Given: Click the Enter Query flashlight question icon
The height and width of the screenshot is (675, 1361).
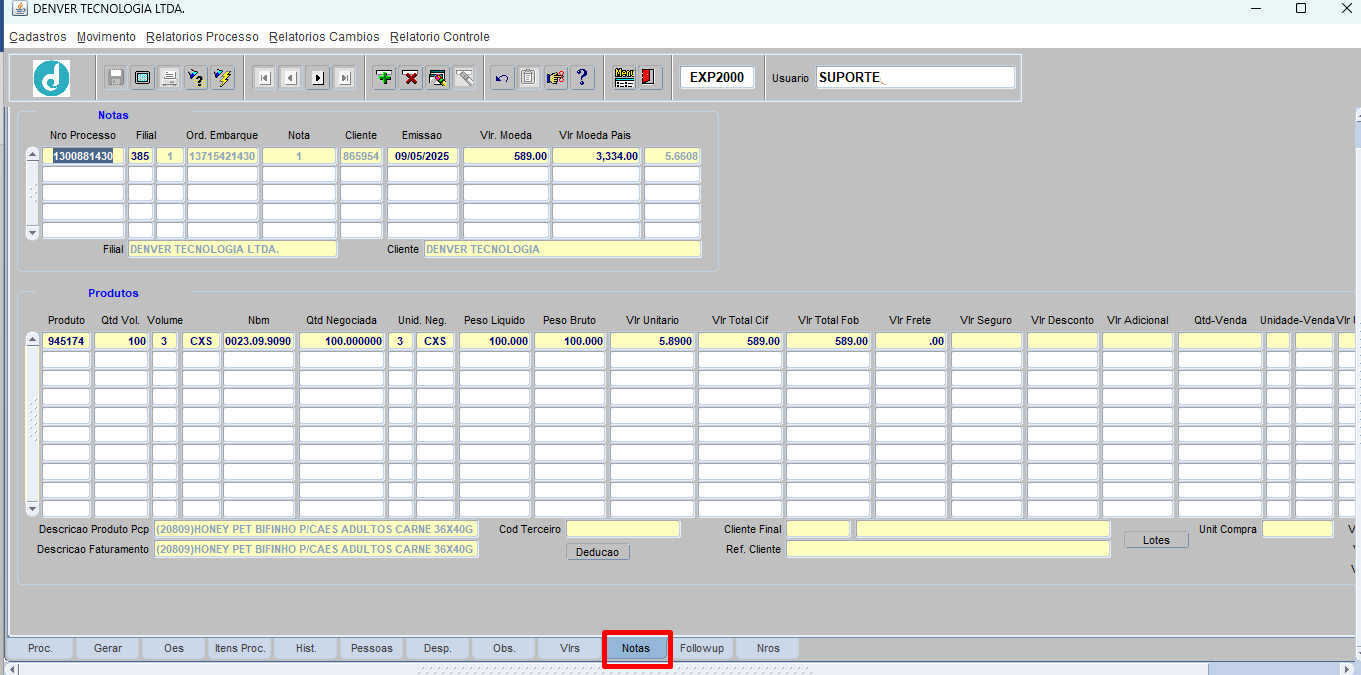Looking at the screenshot, I should tap(196, 78).
